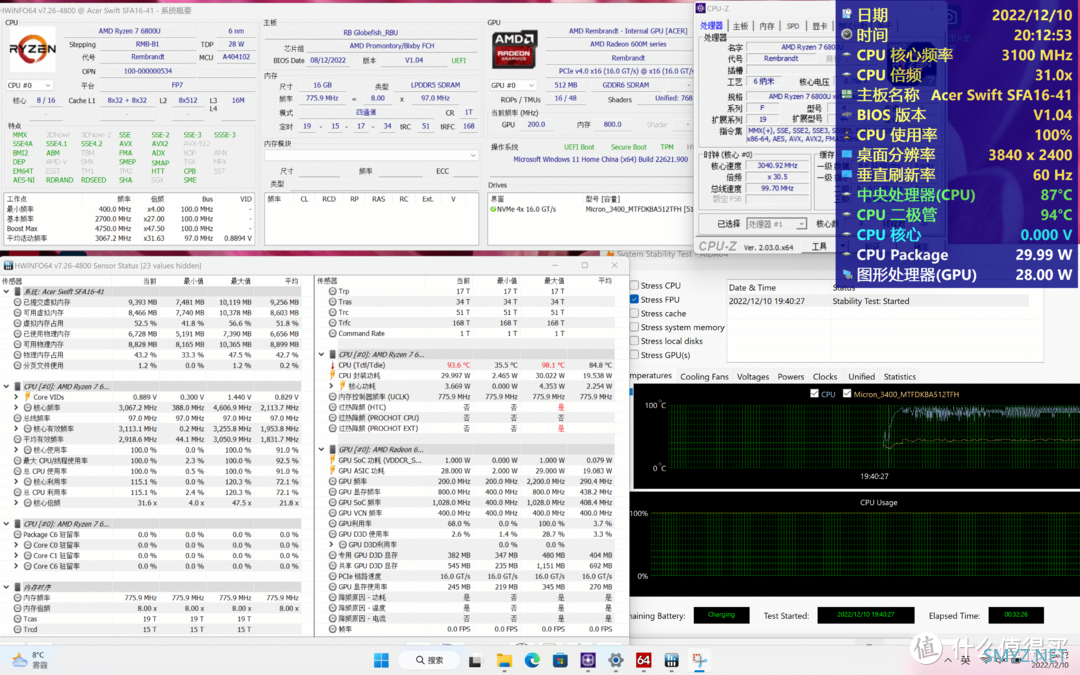
Task: Open Settings gear on the taskbar
Action: coord(615,661)
